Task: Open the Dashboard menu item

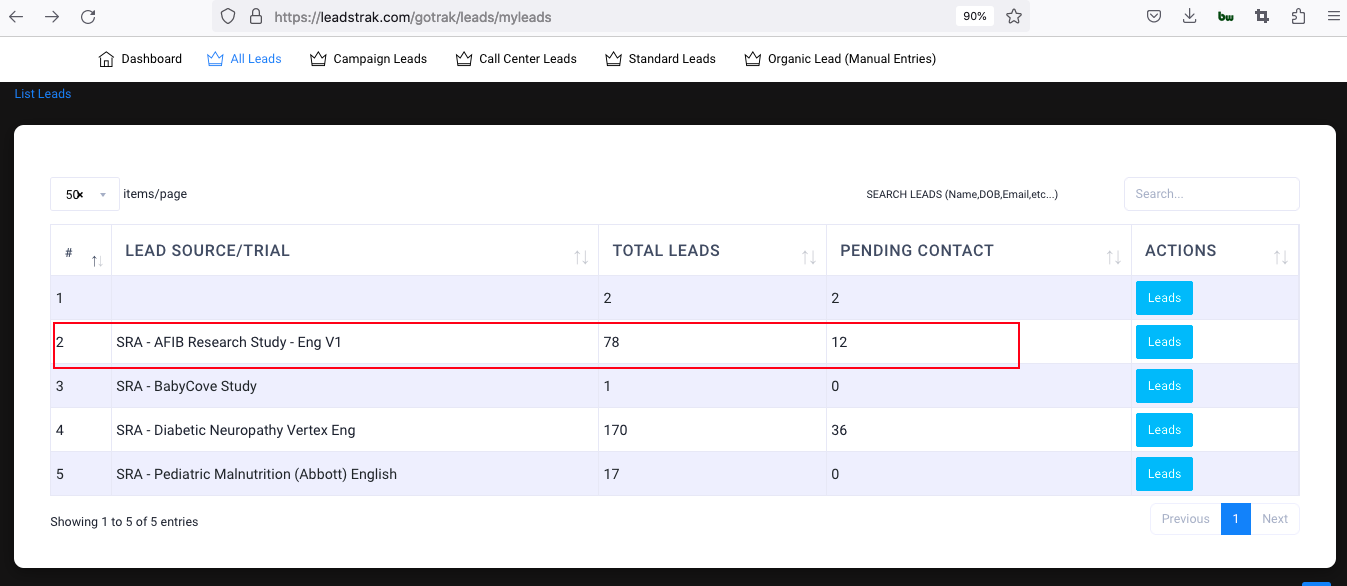Action: click(140, 59)
